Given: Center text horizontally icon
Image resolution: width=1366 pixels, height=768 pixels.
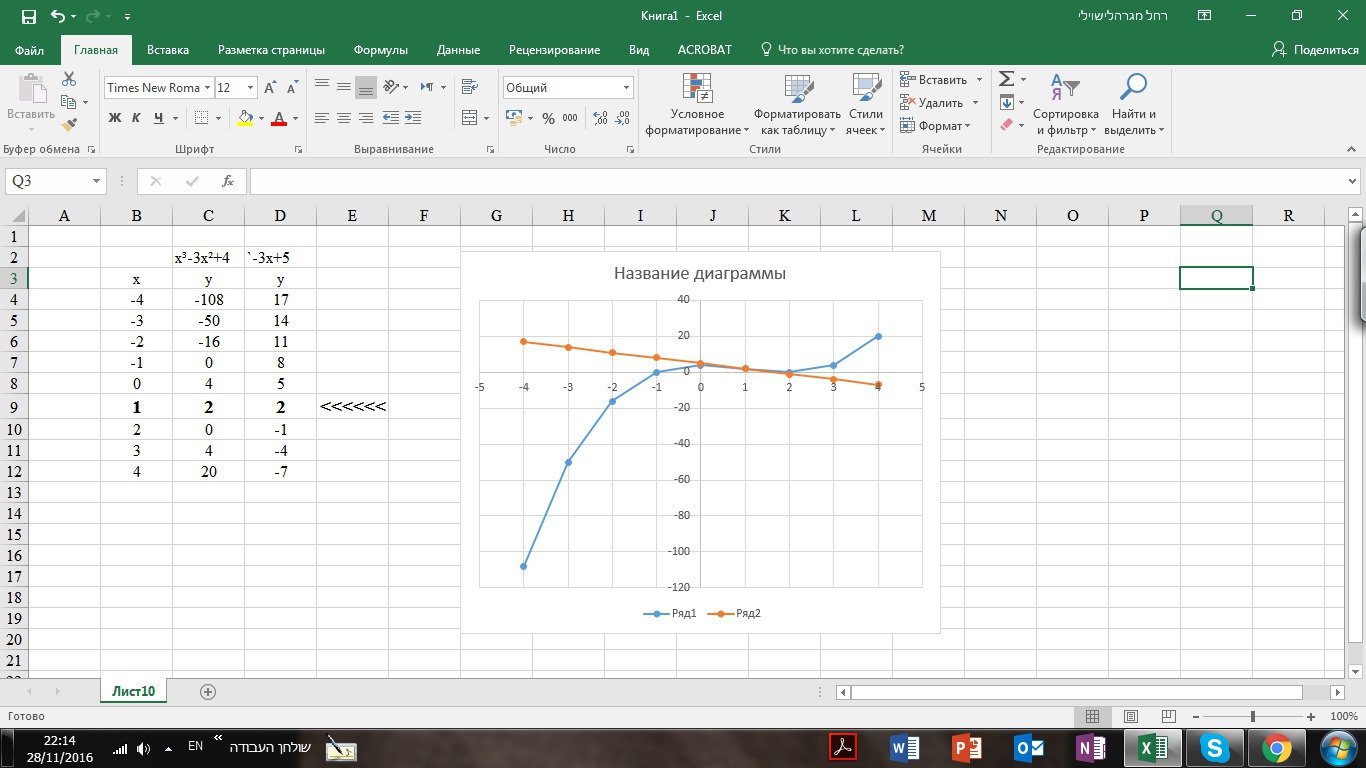Looking at the screenshot, I should tap(344, 118).
